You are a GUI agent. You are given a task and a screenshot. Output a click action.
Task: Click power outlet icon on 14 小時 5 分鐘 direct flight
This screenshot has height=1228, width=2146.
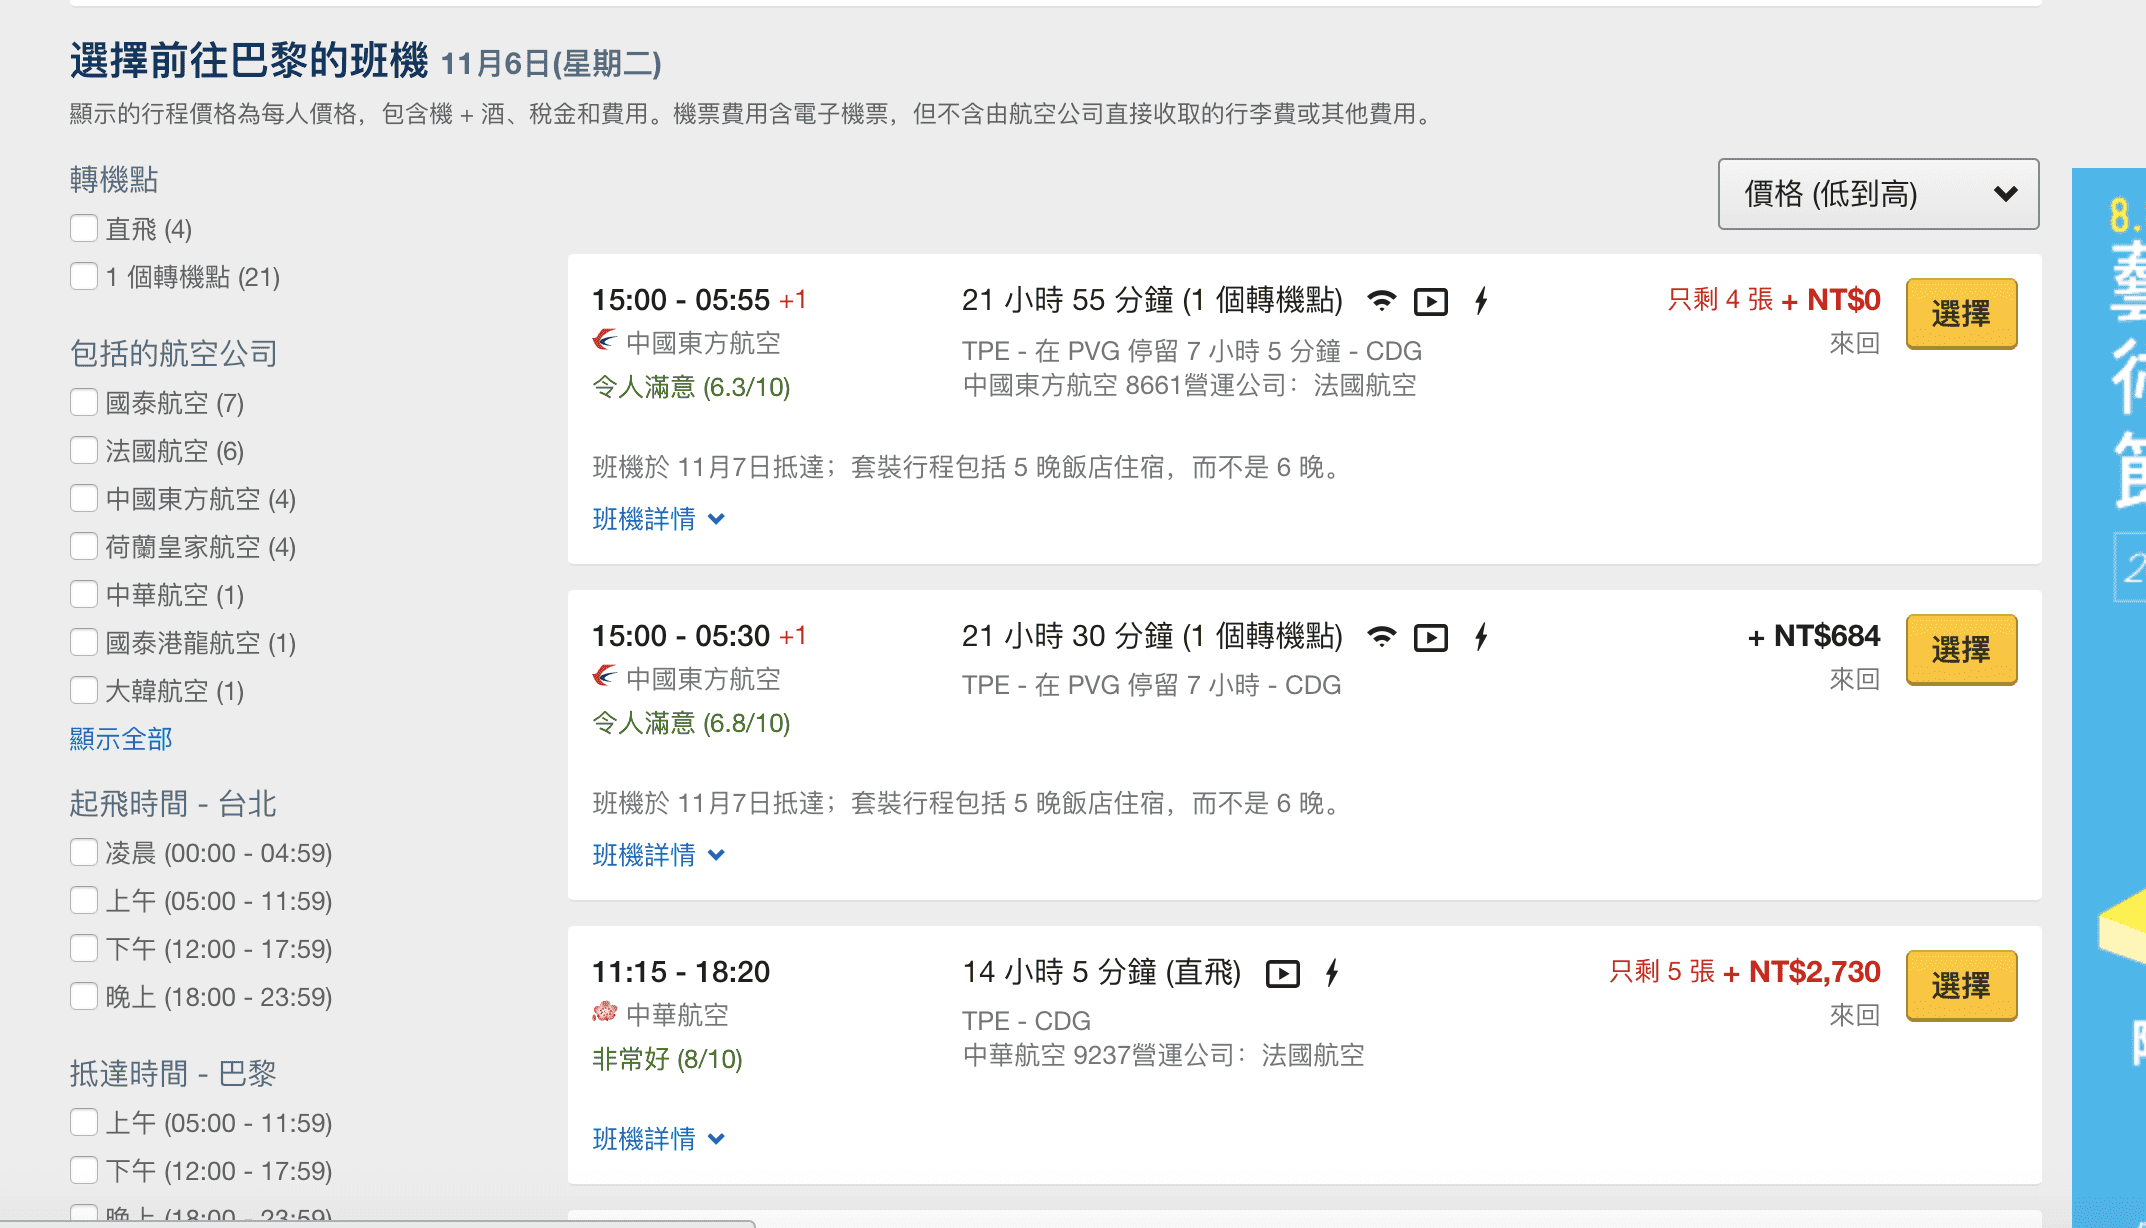(x=1331, y=972)
